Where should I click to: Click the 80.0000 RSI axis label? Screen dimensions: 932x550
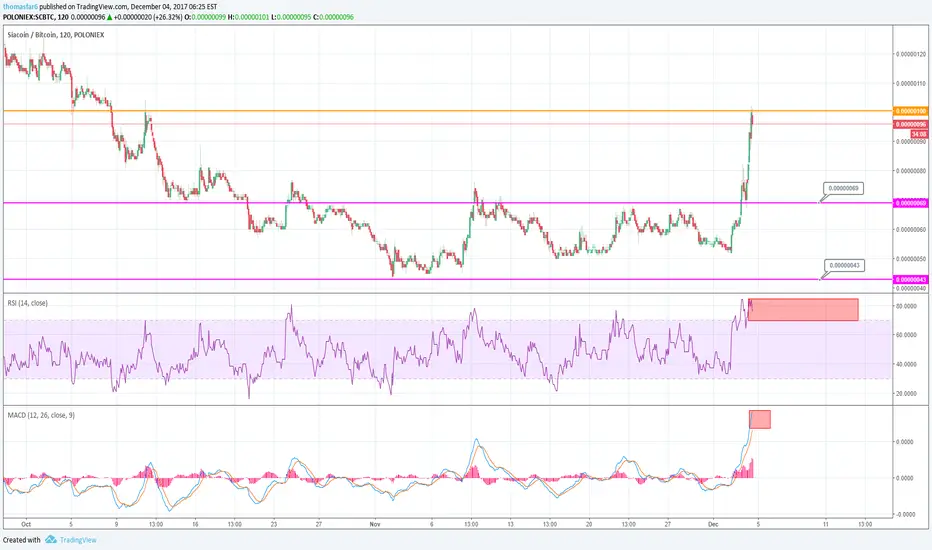905,306
